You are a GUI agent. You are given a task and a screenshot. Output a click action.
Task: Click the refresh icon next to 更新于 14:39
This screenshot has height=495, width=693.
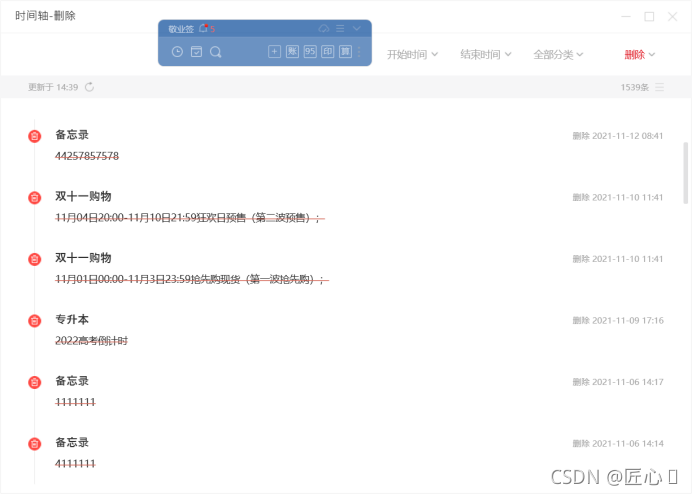click(89, 87)
